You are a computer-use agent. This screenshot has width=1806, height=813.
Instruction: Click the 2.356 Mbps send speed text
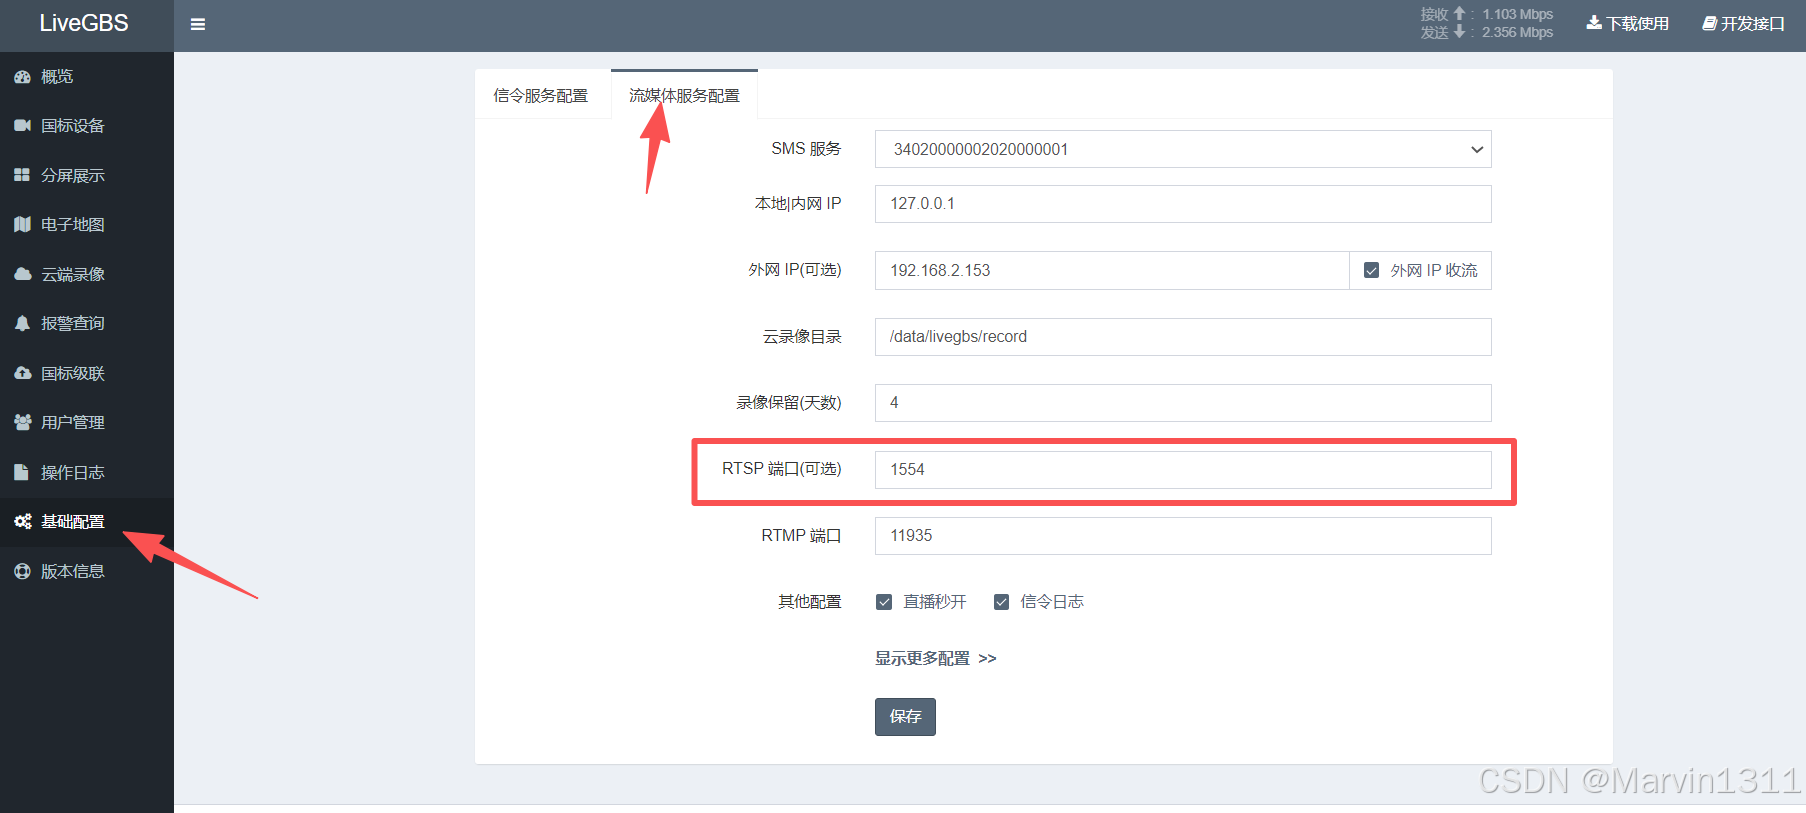pos(1517,32)
